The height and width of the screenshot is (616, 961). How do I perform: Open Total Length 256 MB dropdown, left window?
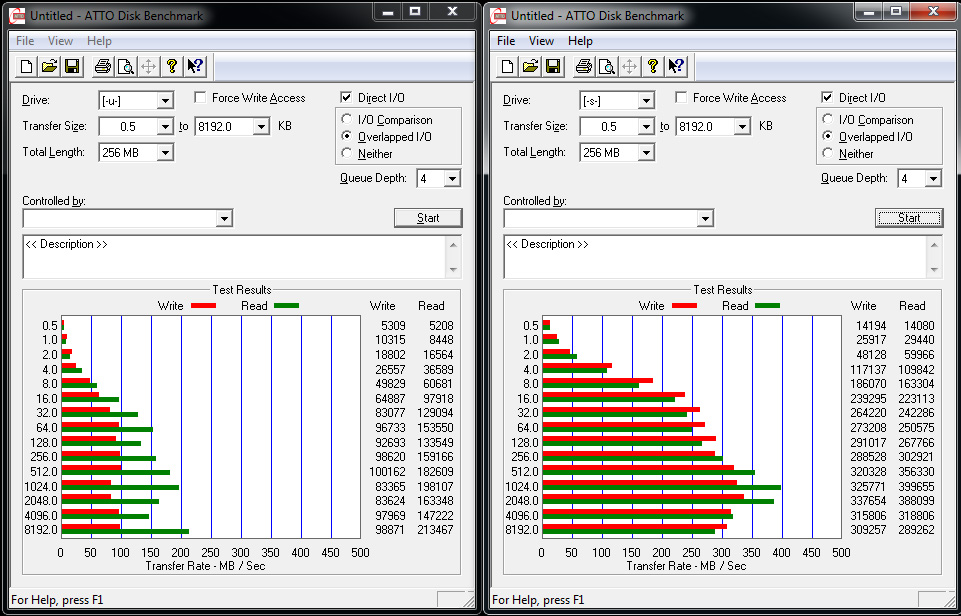165,153
